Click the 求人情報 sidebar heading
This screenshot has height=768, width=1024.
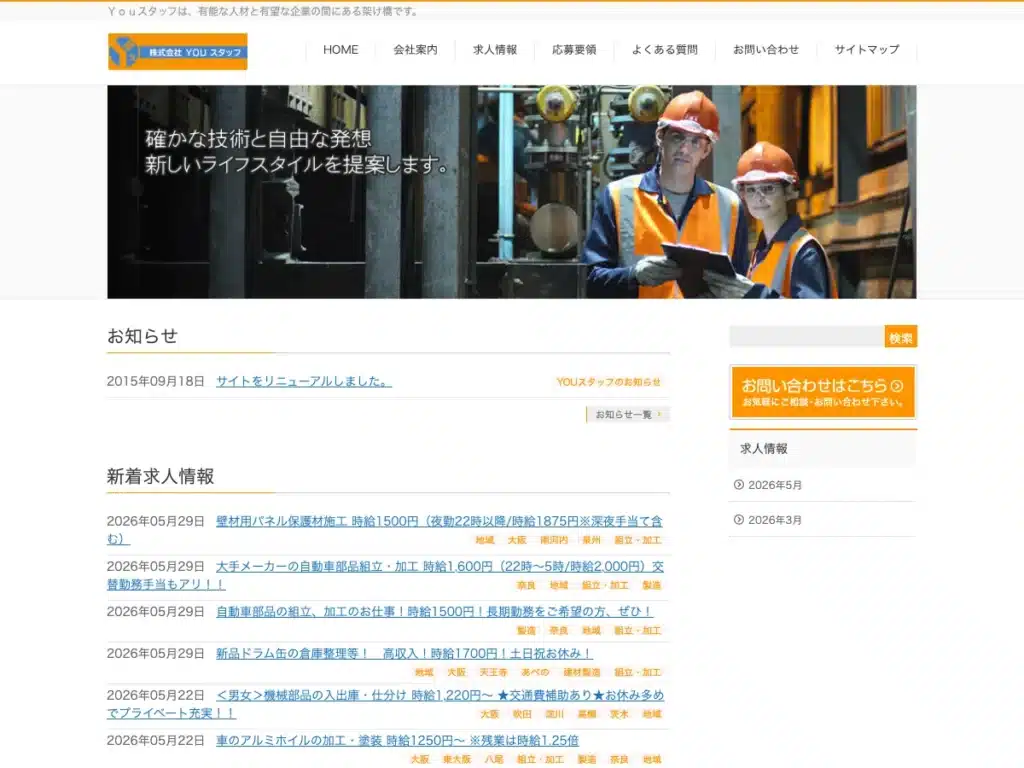pos(763,449)
